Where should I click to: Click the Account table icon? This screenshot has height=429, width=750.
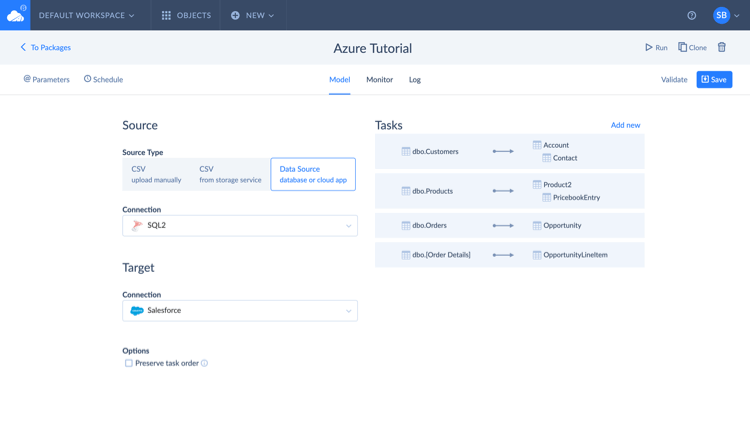[537, 144]
